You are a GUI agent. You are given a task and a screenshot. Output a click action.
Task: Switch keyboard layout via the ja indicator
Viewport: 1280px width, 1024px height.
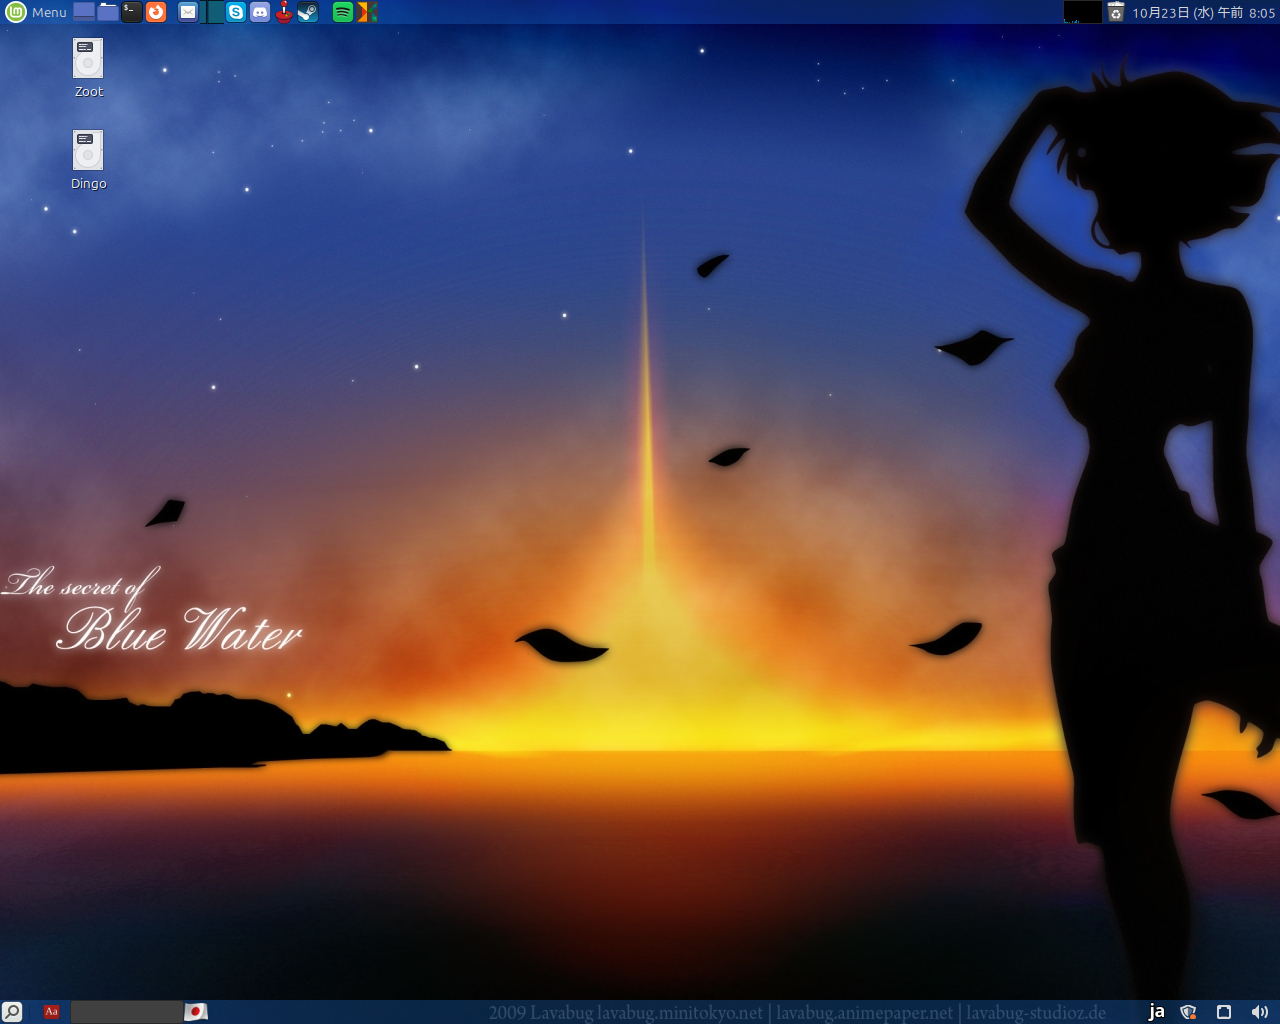click(x=1157, y=1012)
